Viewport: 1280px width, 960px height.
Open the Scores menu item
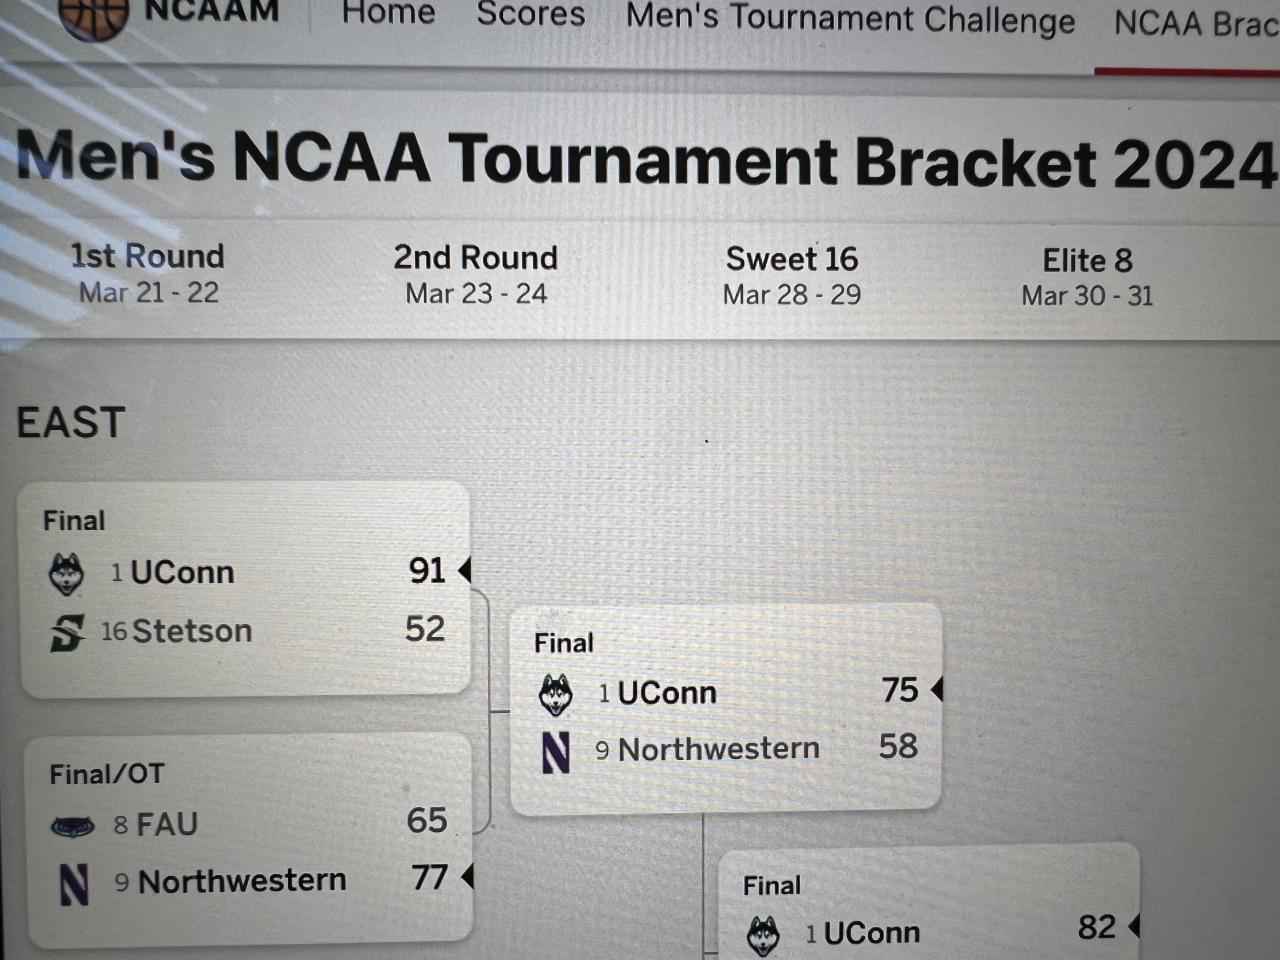click(530, 15)
